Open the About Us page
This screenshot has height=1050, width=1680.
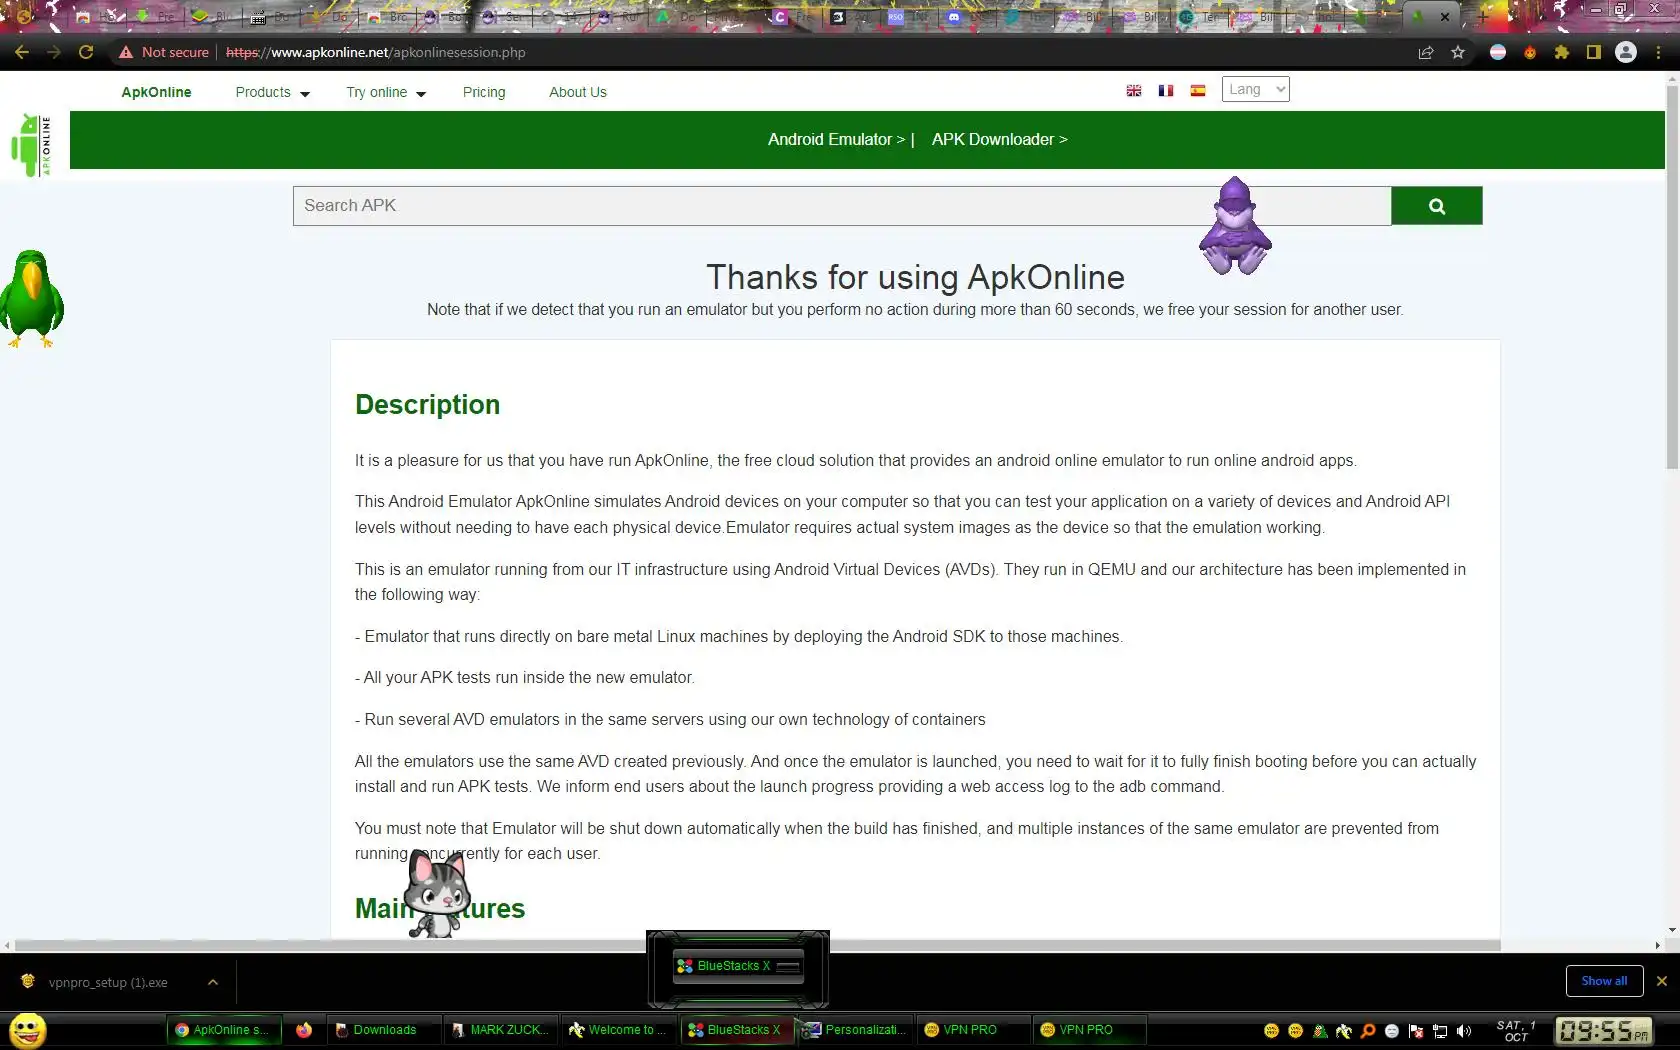coord(578,92)
